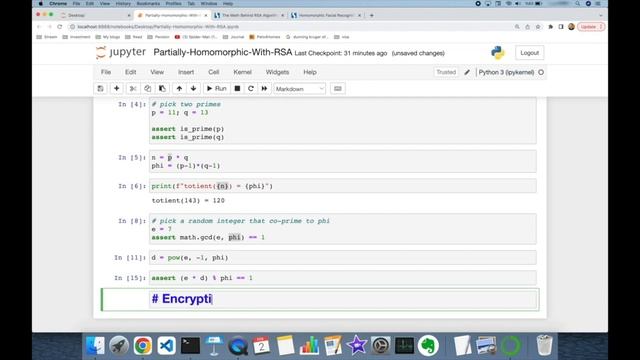Click the print totient code line
The image size is (640, 360).
(x=212, y=186)
